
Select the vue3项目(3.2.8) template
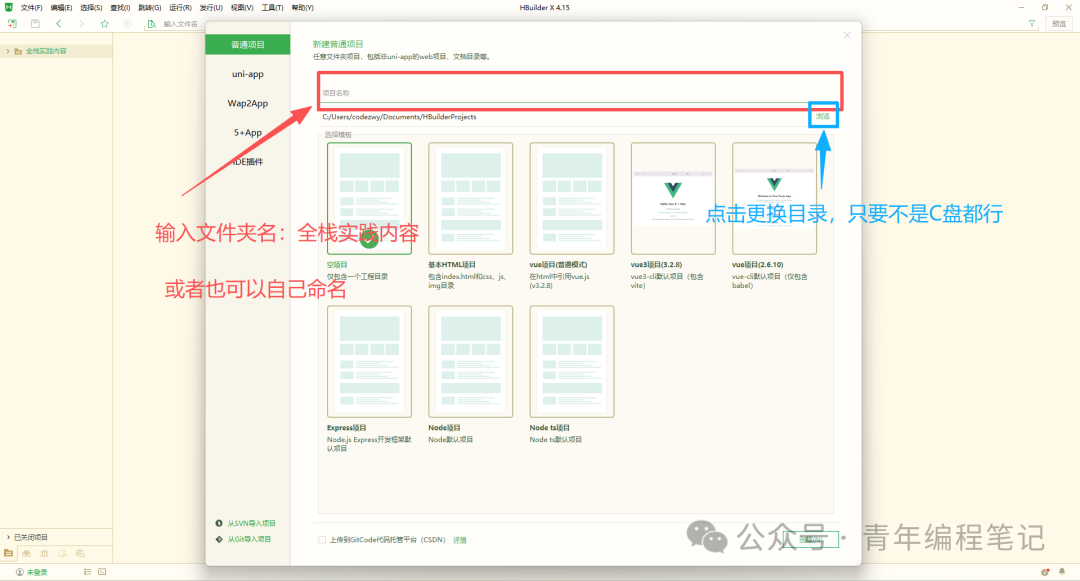[673, 199]
